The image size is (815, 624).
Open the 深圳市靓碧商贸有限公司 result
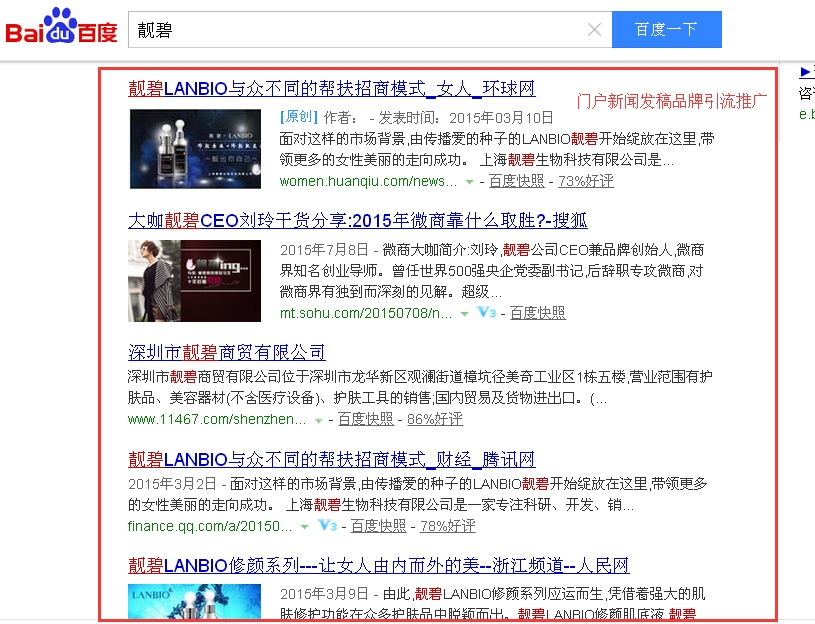[x=227, y=352]
